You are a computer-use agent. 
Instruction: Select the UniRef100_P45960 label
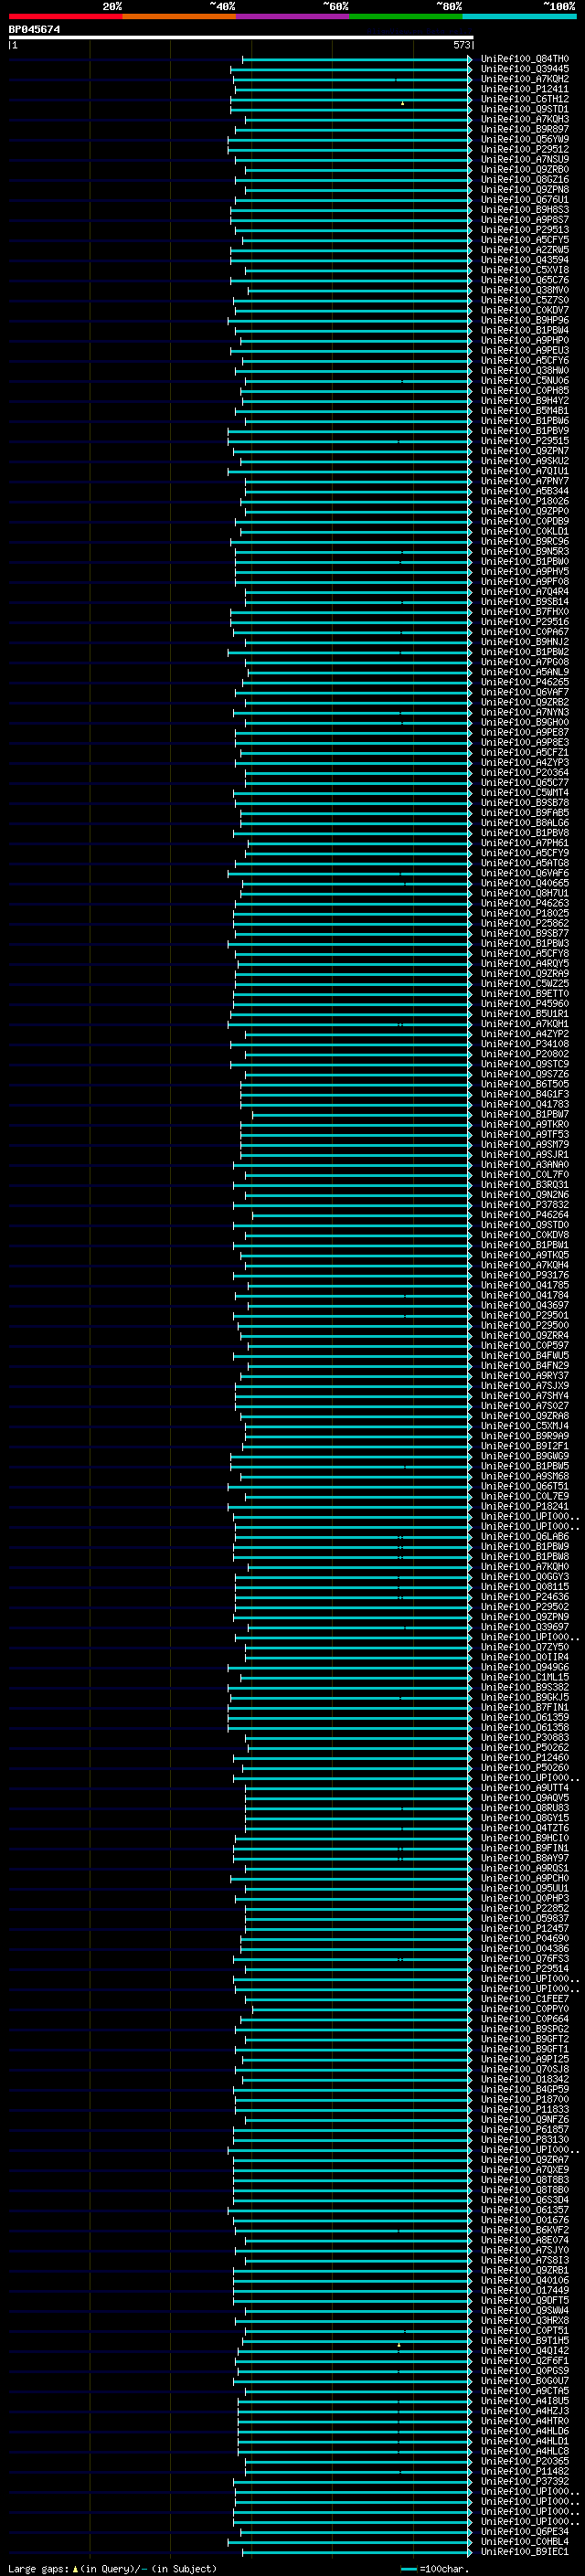(x=525, y=1004)
